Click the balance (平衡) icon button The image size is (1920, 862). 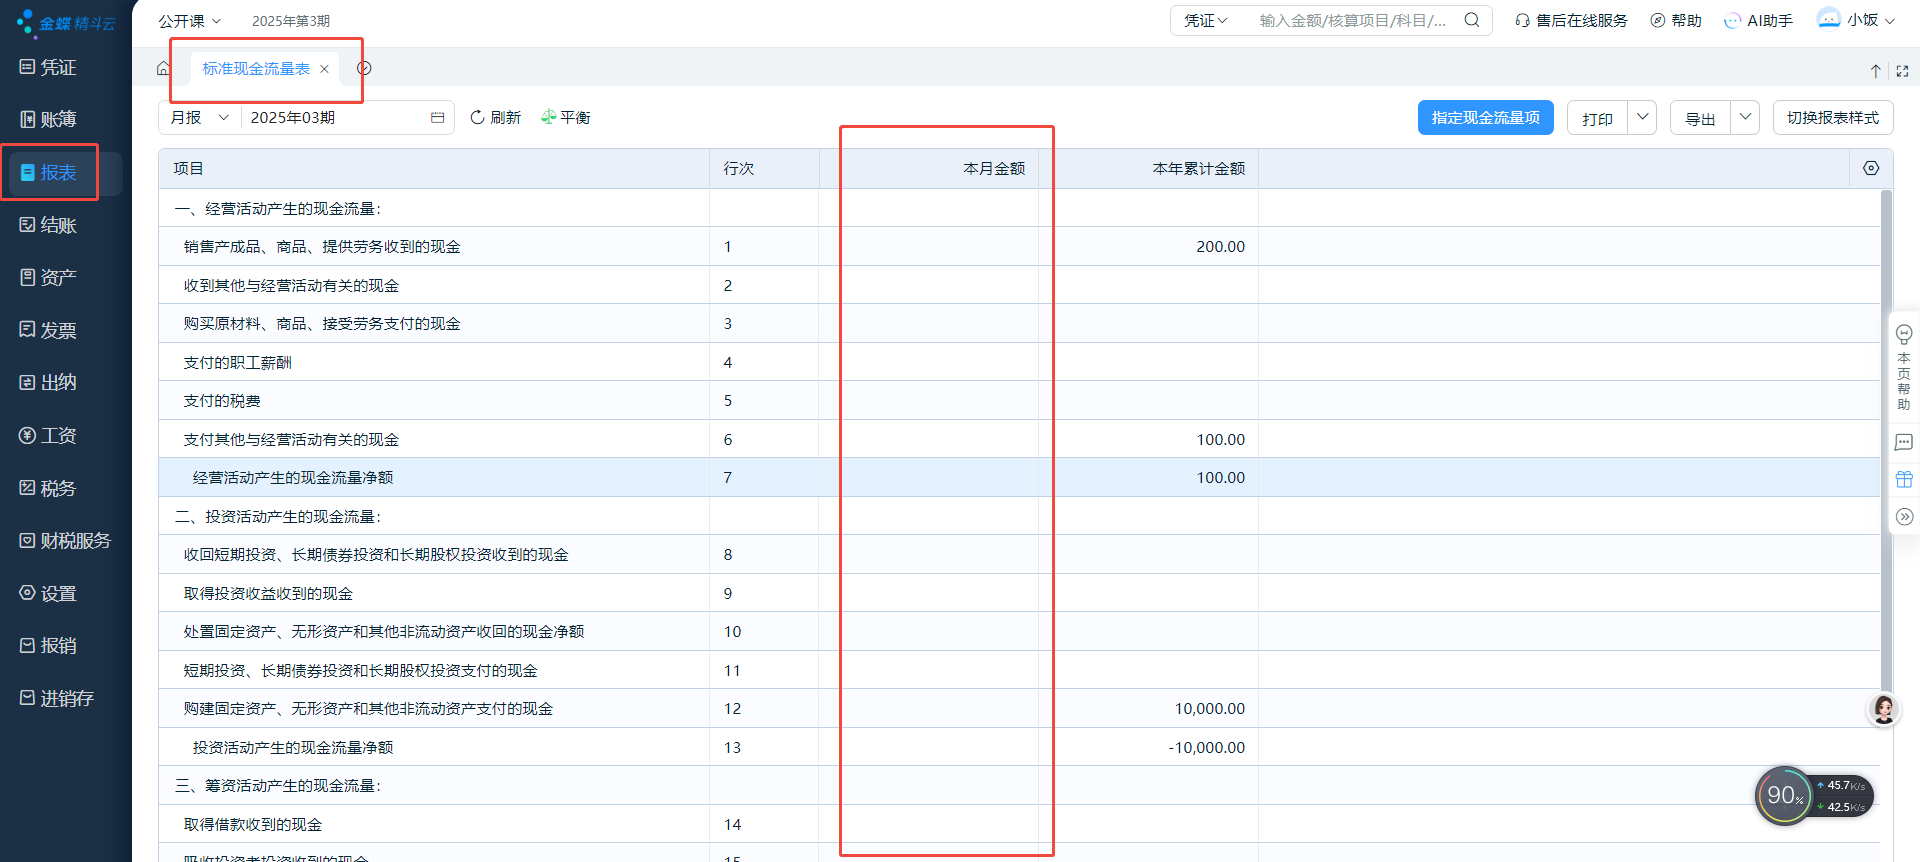click(x=549, y=118)
